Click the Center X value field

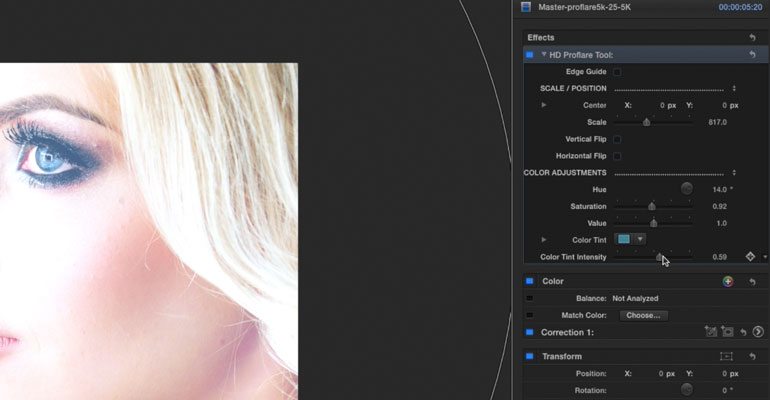[x=667, y=106]
